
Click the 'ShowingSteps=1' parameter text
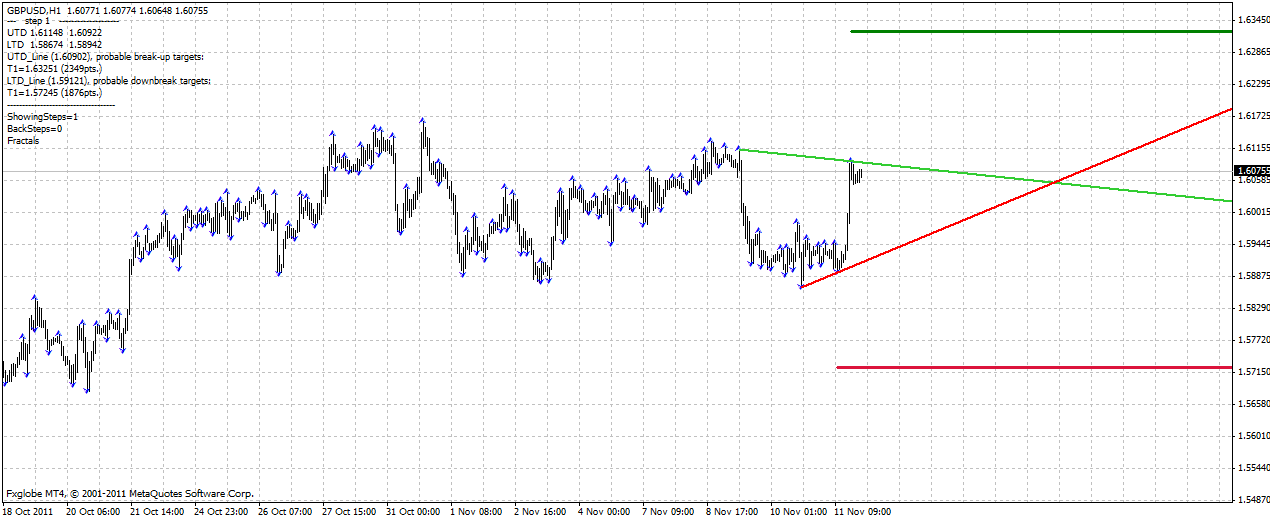(42, 117)
